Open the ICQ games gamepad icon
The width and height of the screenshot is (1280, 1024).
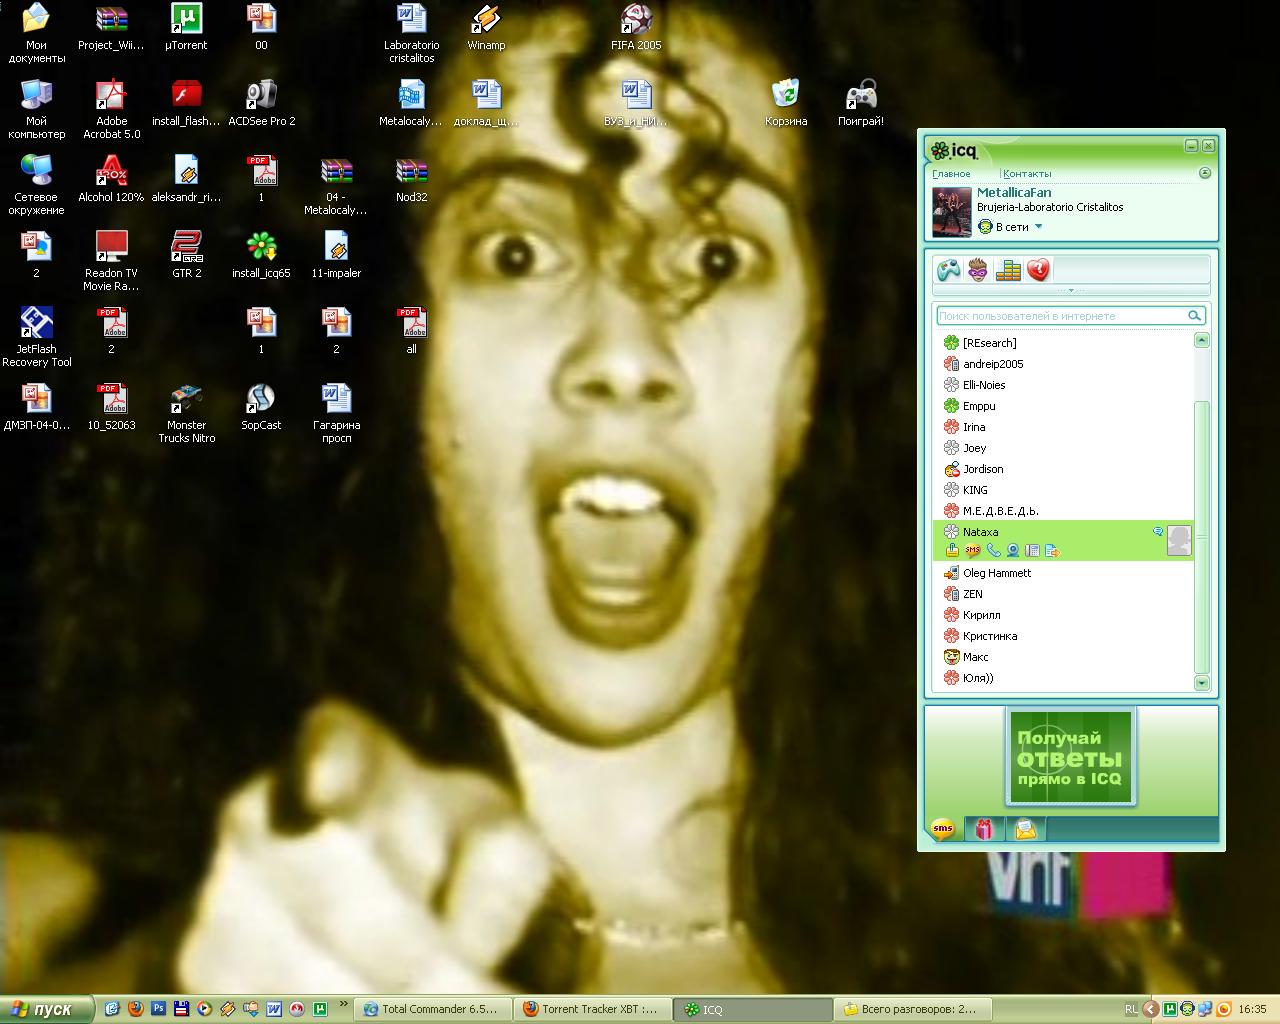coord(948,270)
